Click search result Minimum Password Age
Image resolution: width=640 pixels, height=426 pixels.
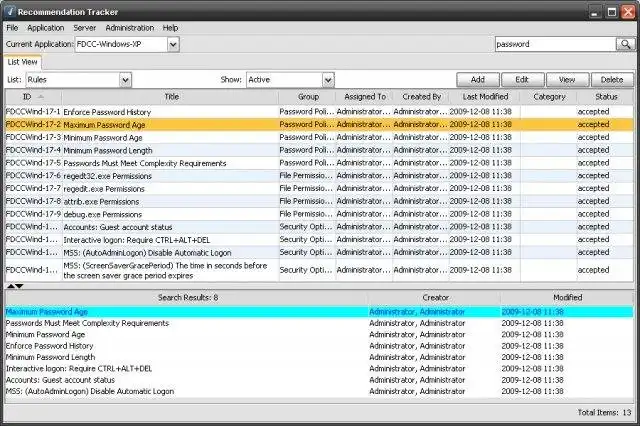[x=320, y=335]
